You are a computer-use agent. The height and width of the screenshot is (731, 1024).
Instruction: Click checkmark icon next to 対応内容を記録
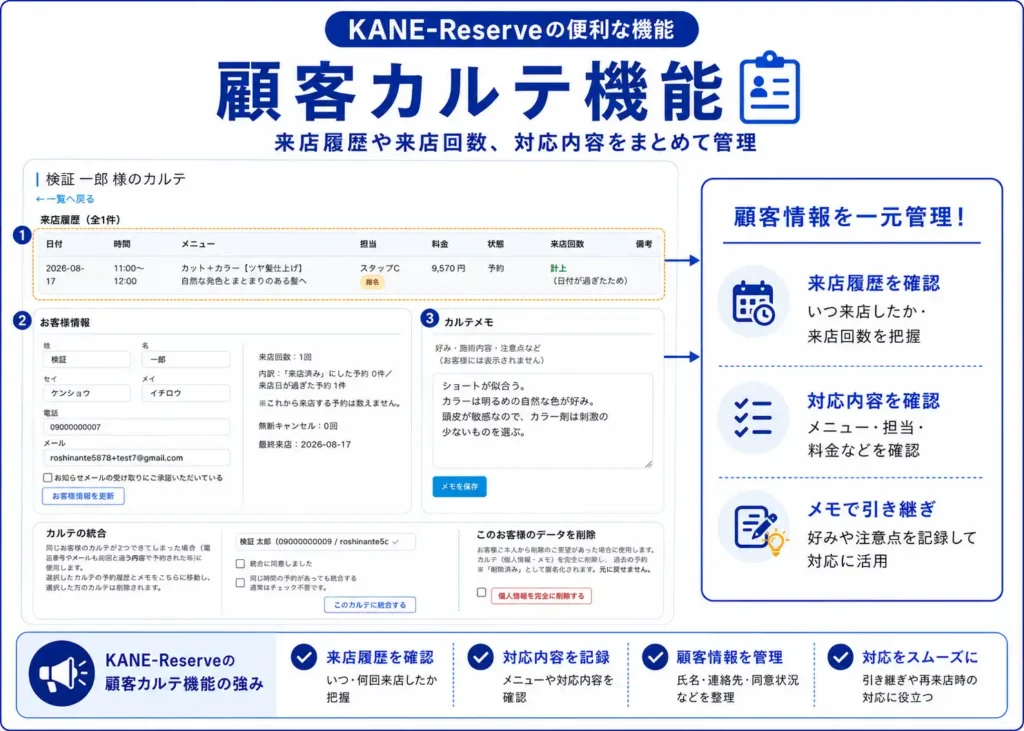480,657
